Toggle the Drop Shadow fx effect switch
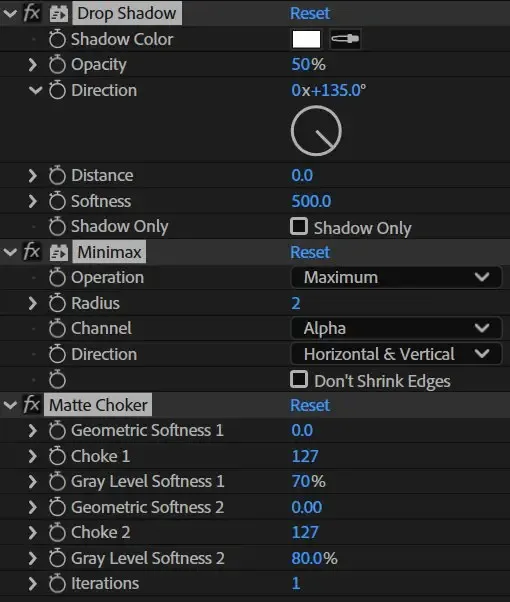Viewport: 510px width, 602px height. (x=31, y=13)
